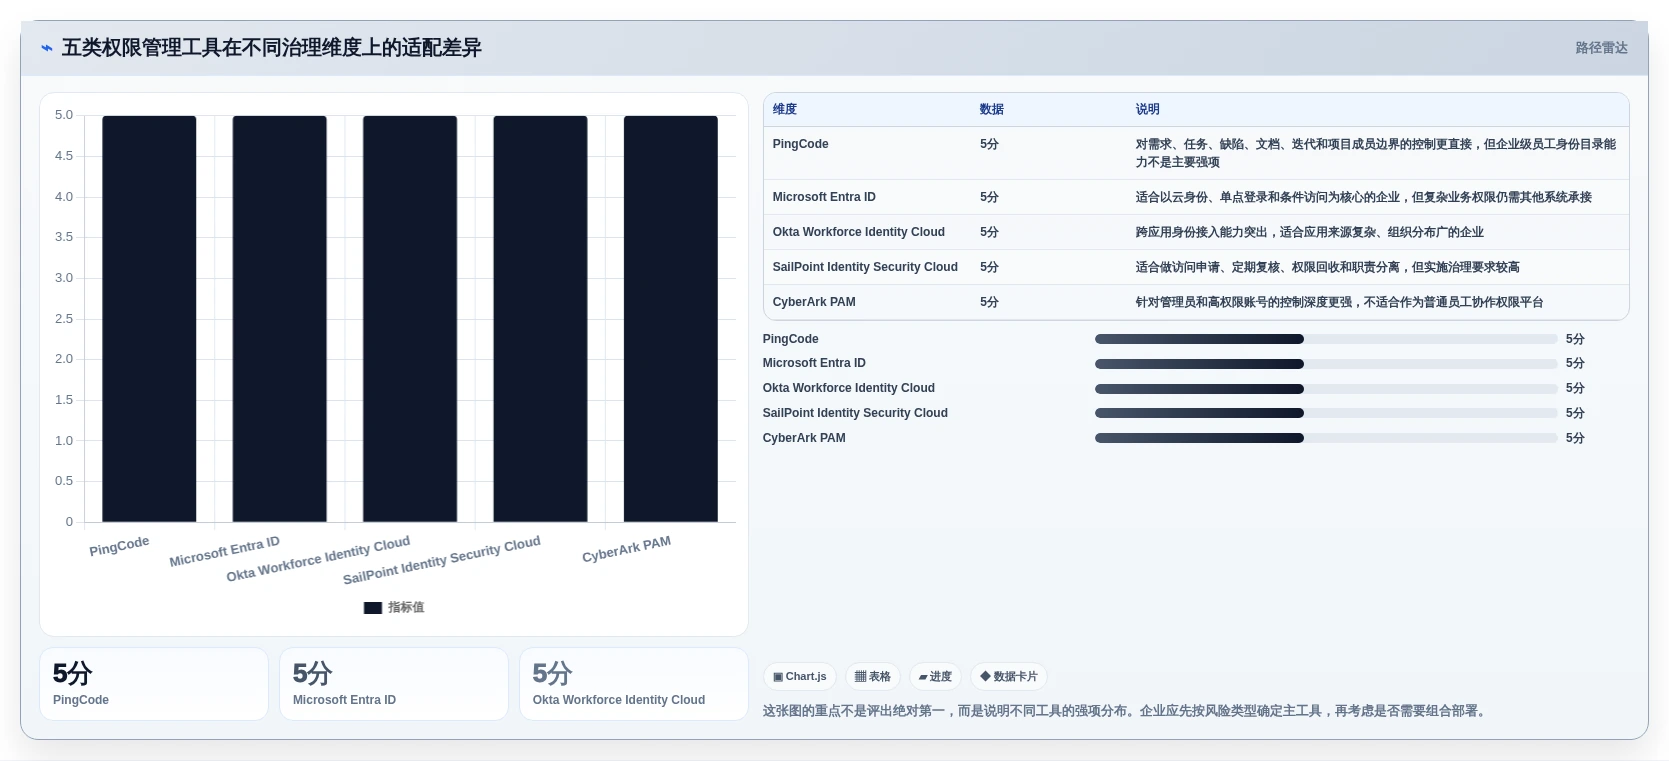Click description starting 适合以云身份
The height and width of the screenshot is (761, 1669).
coord(1363,197)
